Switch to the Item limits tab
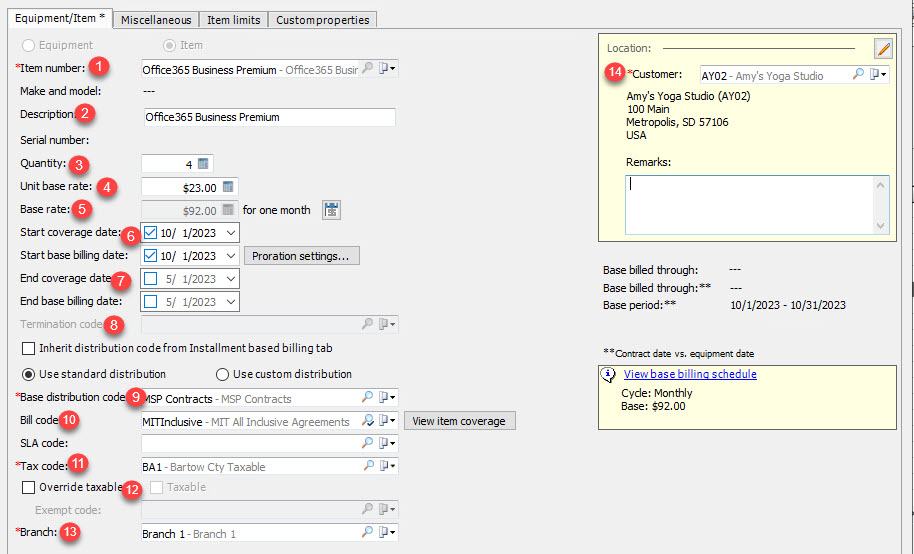 (x=233, y=20)
